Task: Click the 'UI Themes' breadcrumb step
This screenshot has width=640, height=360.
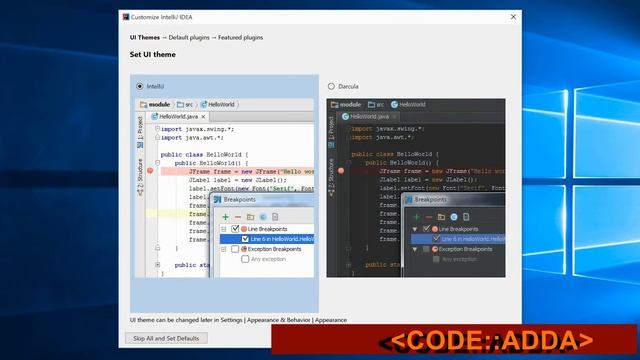Action: [x=145, y=37]
